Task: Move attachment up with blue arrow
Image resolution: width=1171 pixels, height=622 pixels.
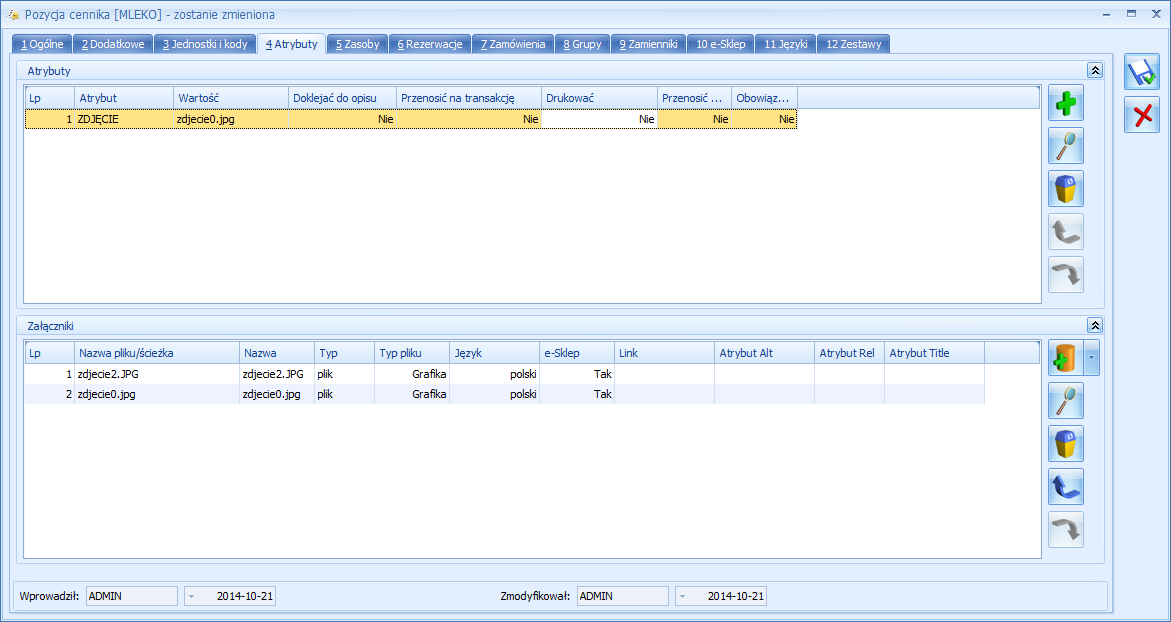Action: pyautogui.click(x=1066, y=487)
